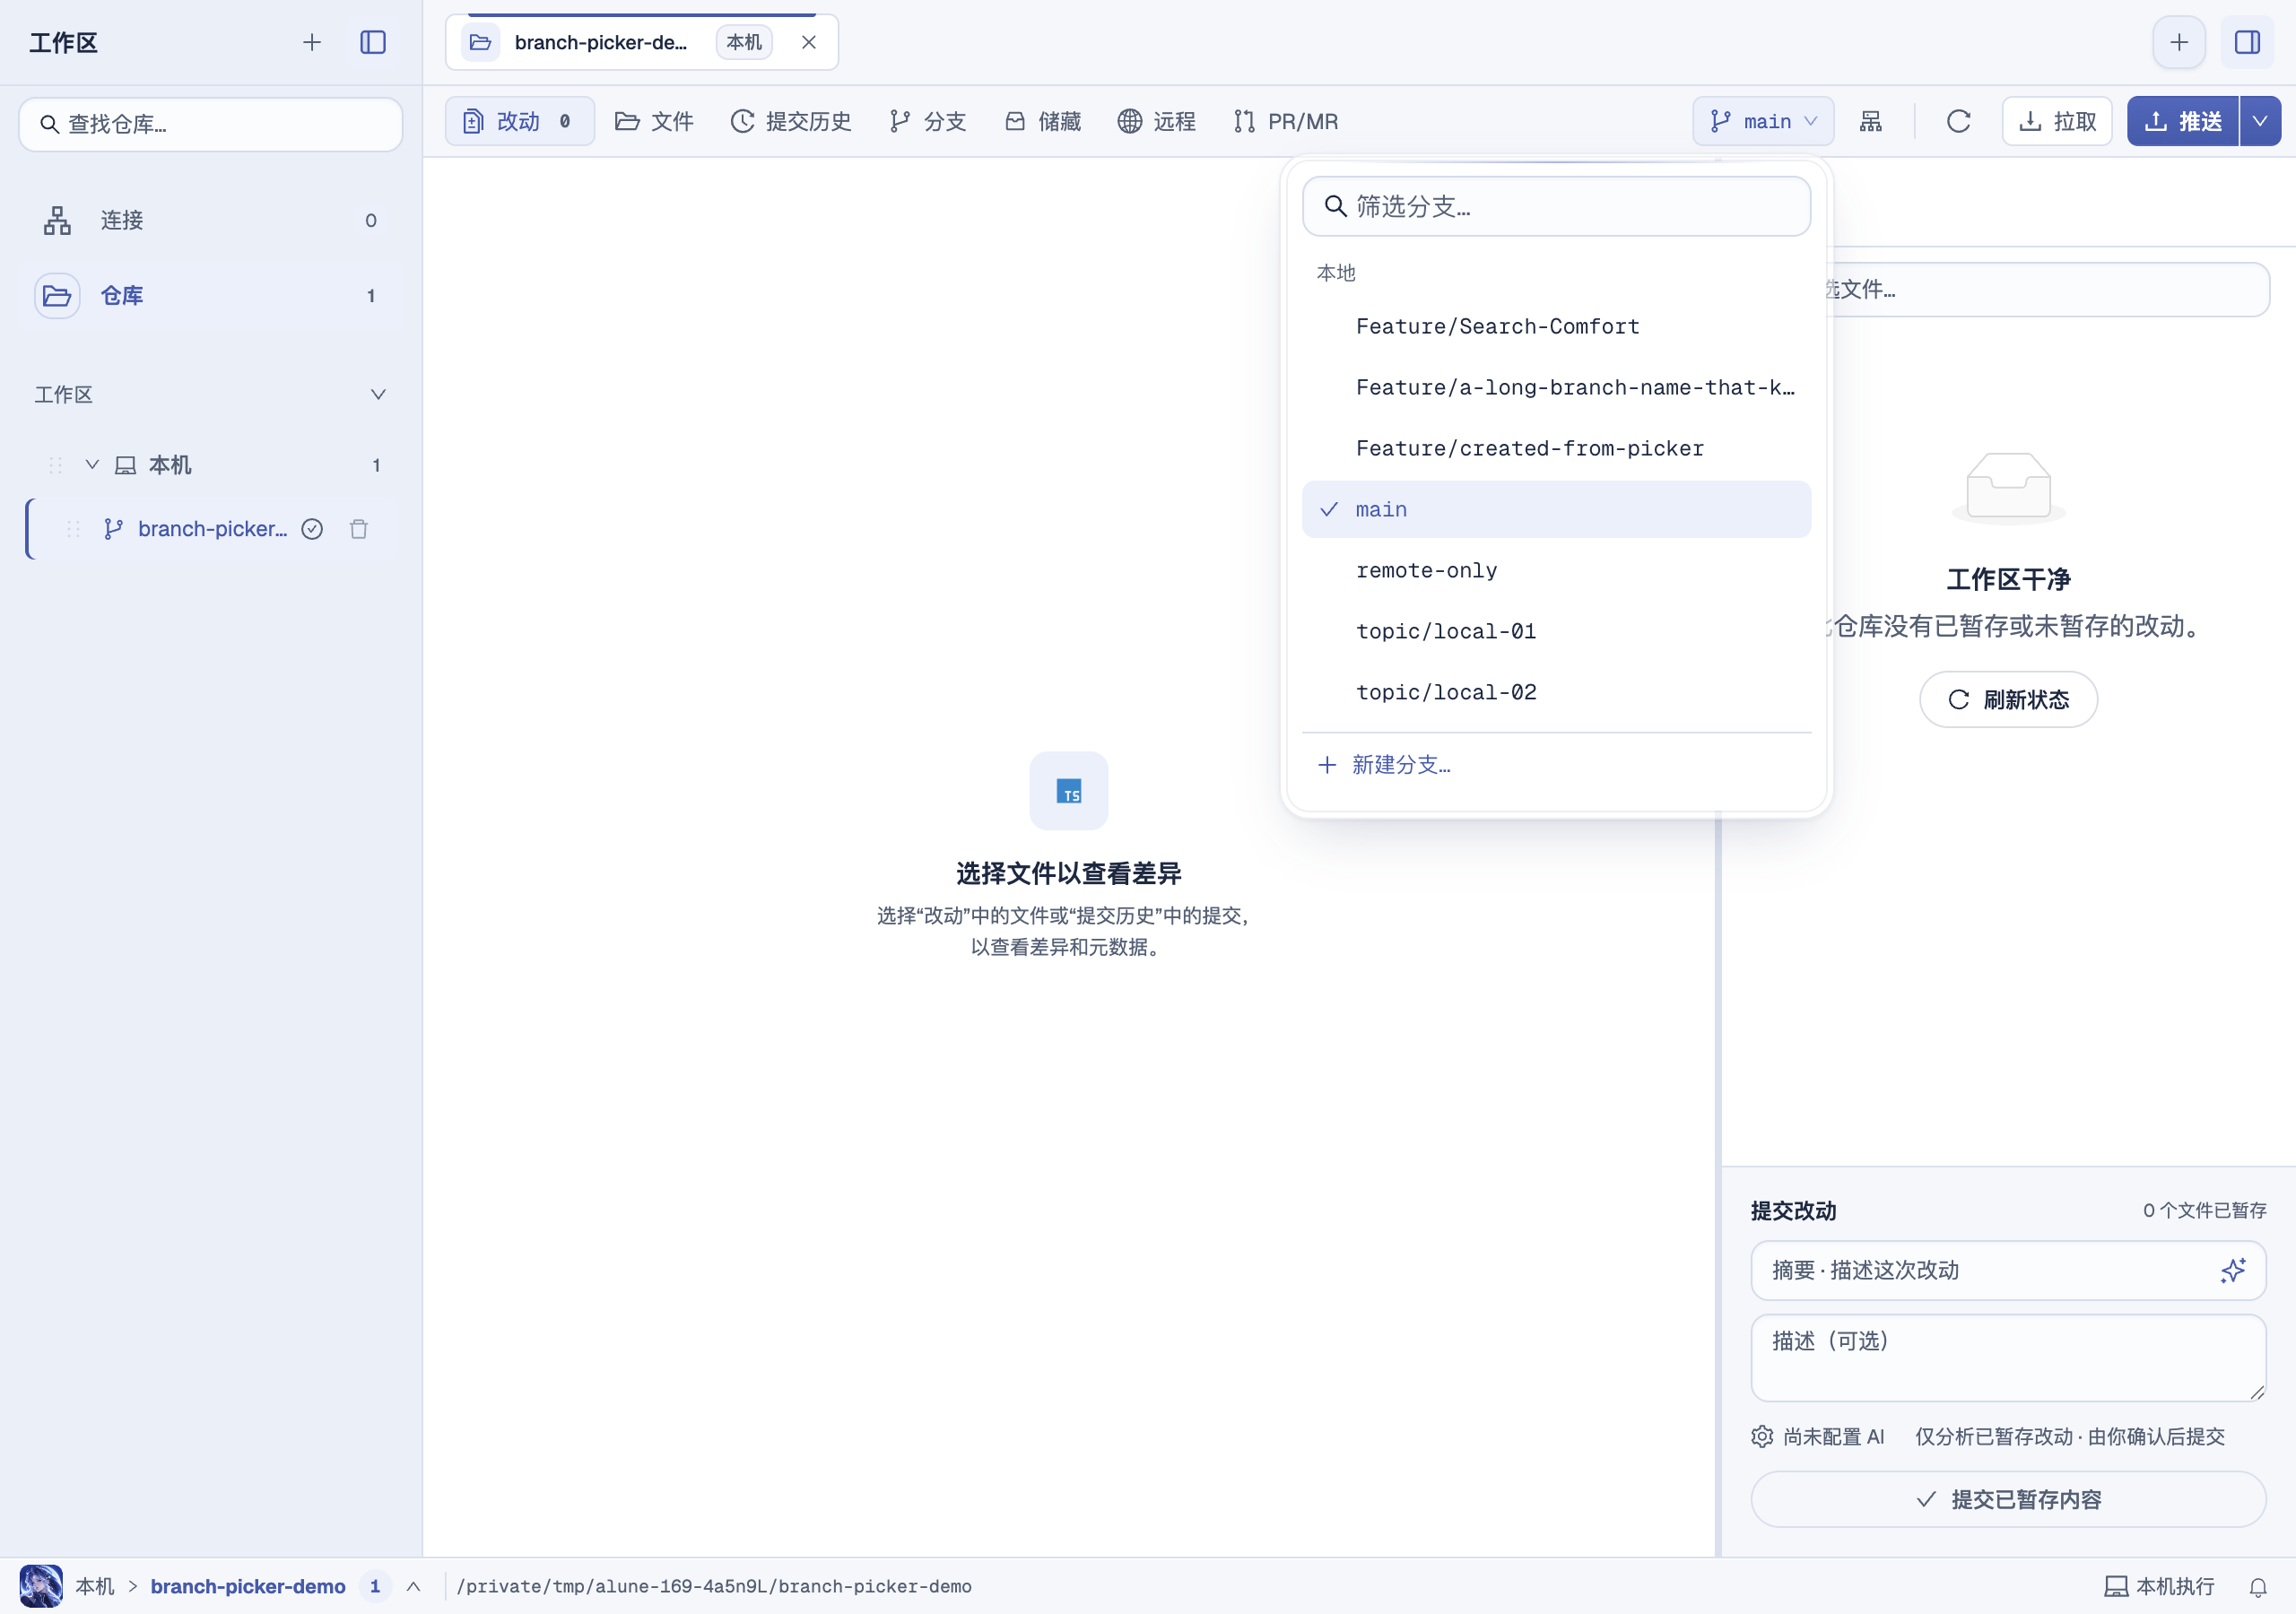
Task: Open the 仓库 repositories section
Action: (211, 295)
